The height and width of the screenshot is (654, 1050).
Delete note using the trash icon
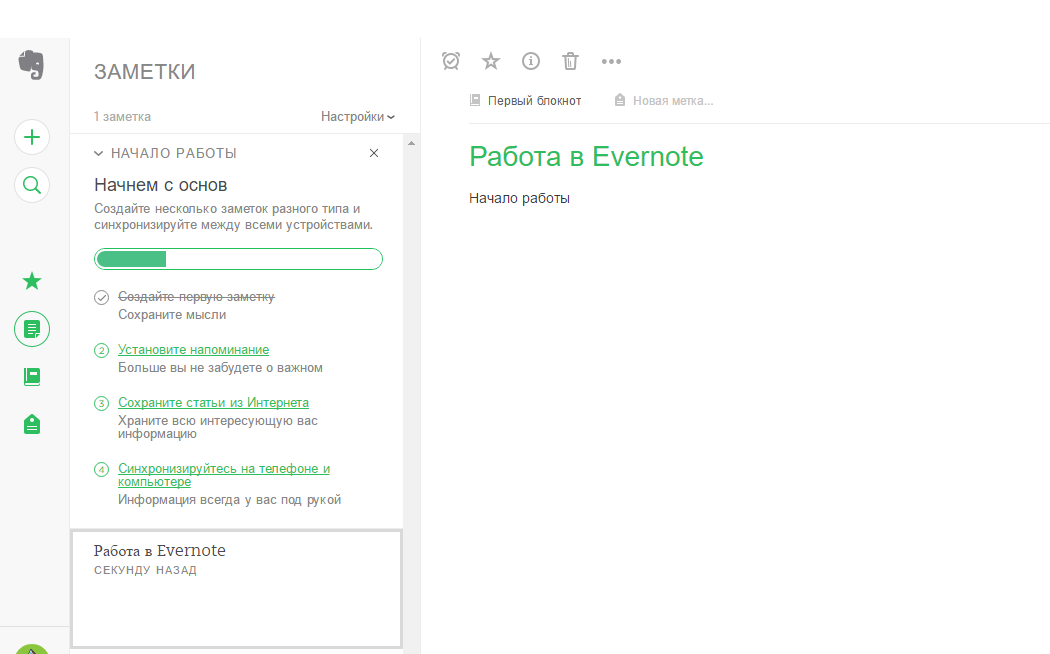(x=570, y=61)
